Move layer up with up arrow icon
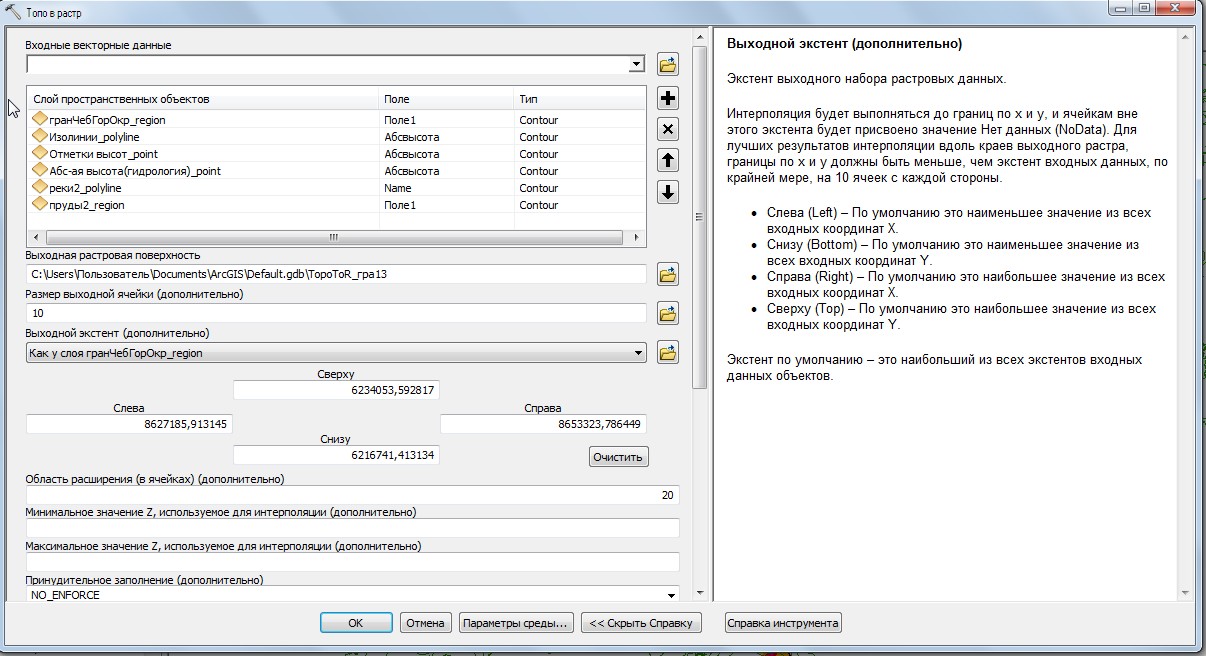This screenshot has height=656, width=1206. tap(668, 160)
